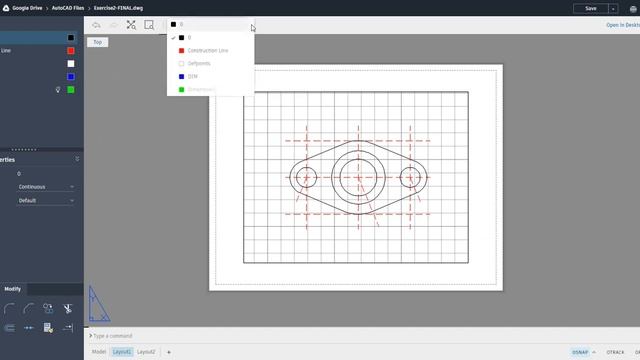
Task: Open the Save button dropdown arrow
Action: (613, 9)
